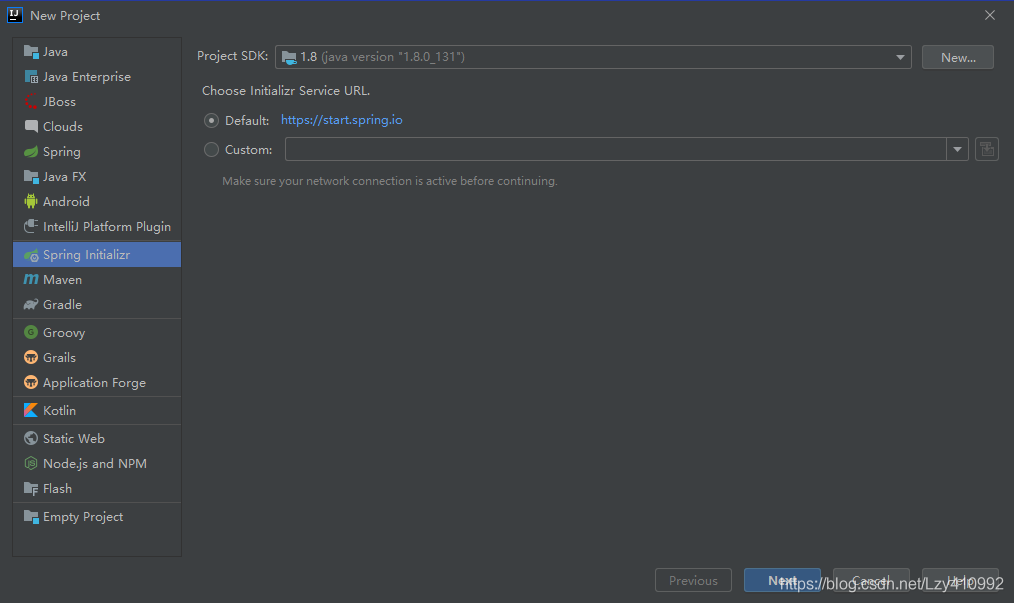Click the icon right of Custom URL field
1014x603 pixels.
[987, 149]
